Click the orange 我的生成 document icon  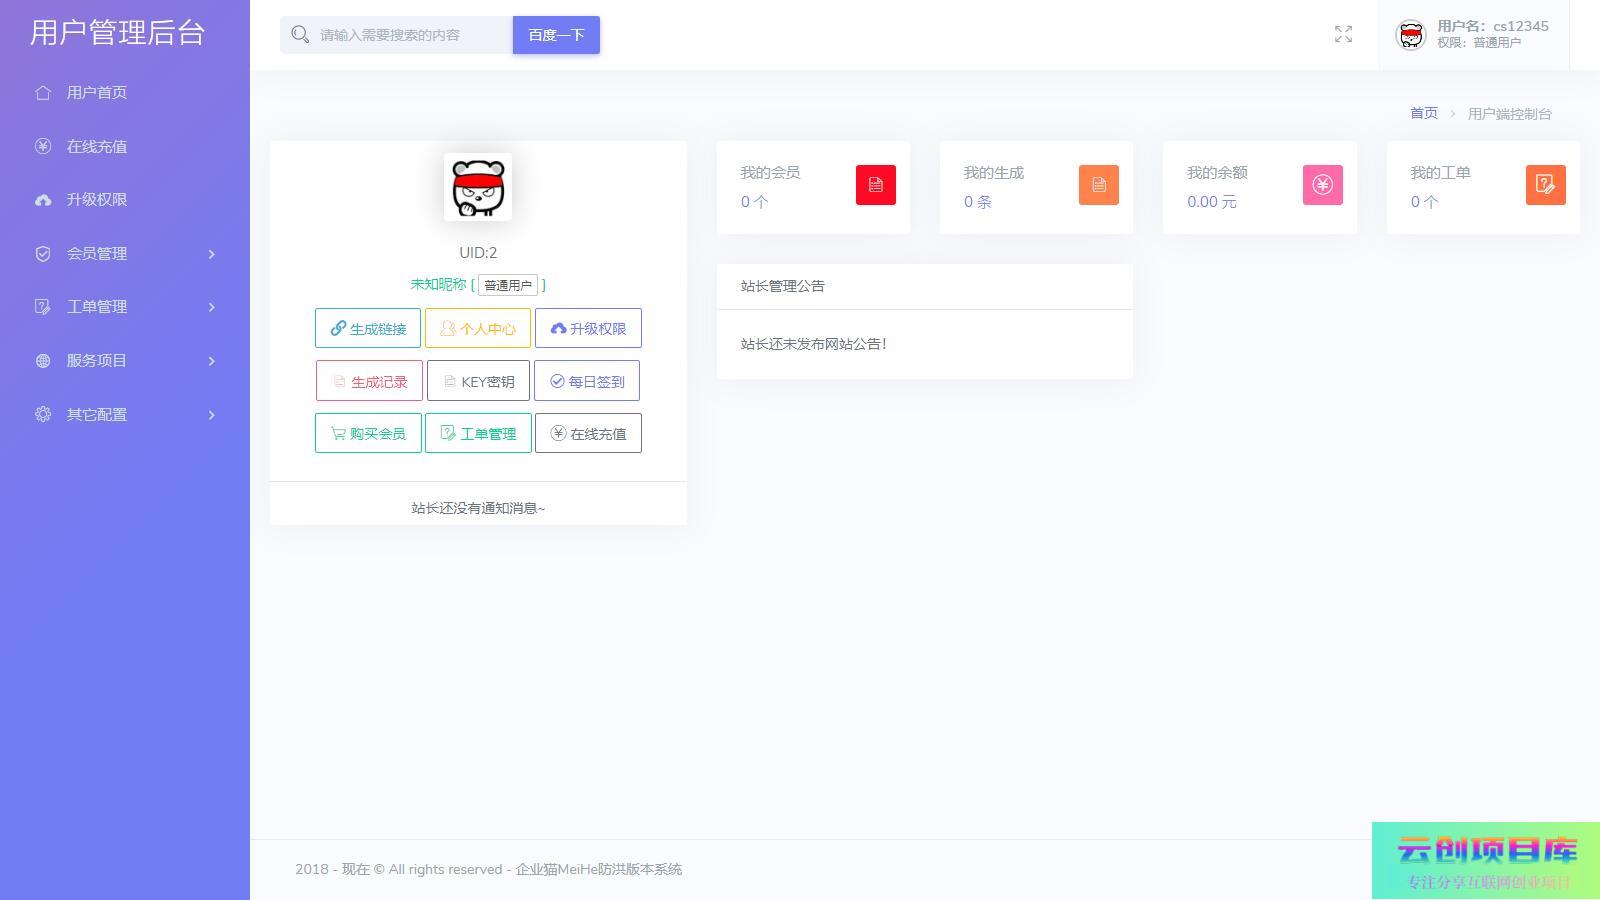tap(1098, 185)
